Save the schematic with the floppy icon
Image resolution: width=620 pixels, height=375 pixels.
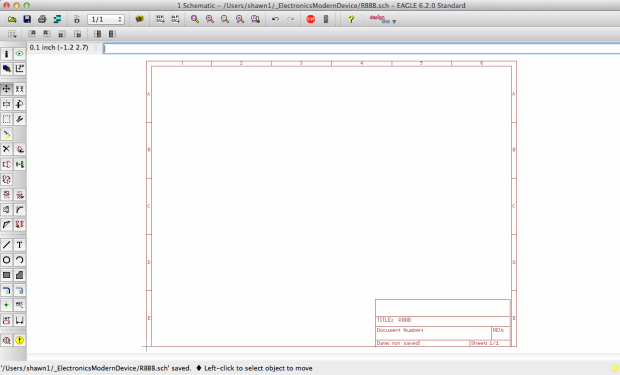(27, 19)
